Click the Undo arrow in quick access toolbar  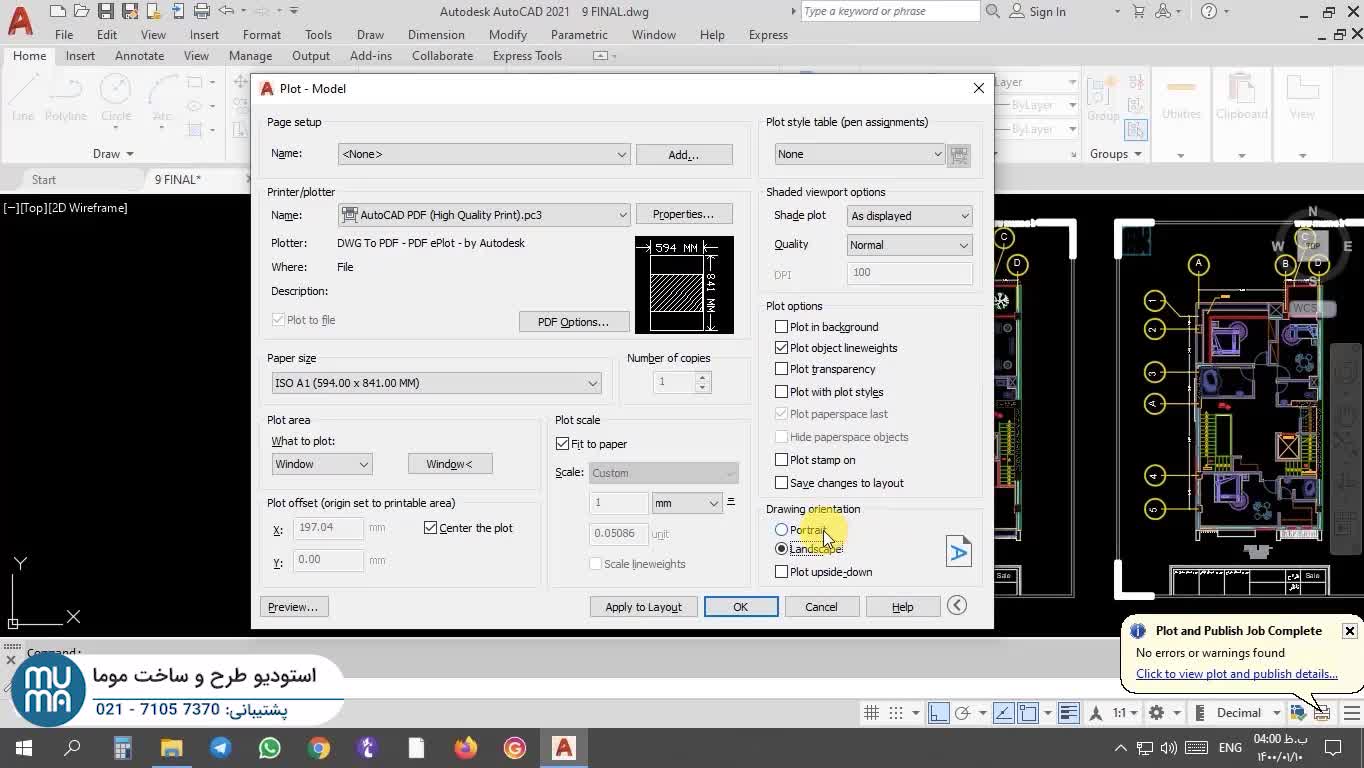[227, 11]
